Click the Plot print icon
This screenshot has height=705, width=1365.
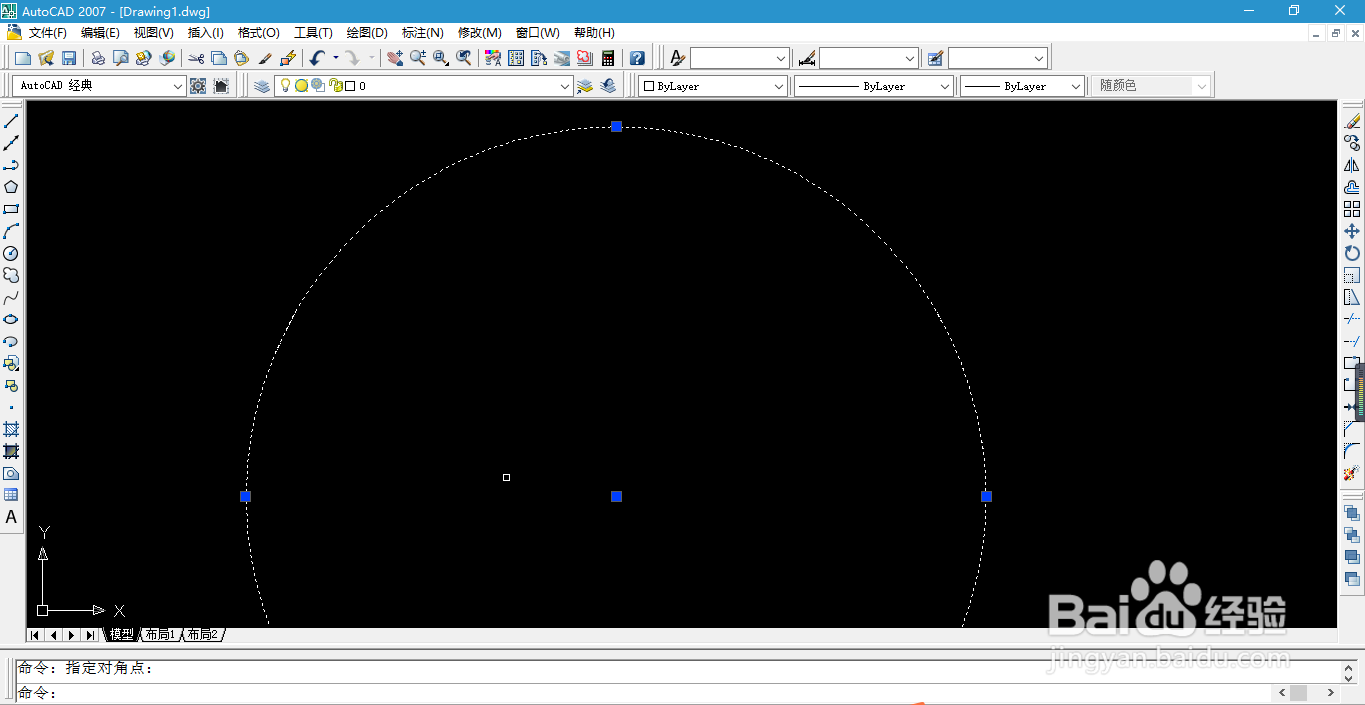[98, 58]
